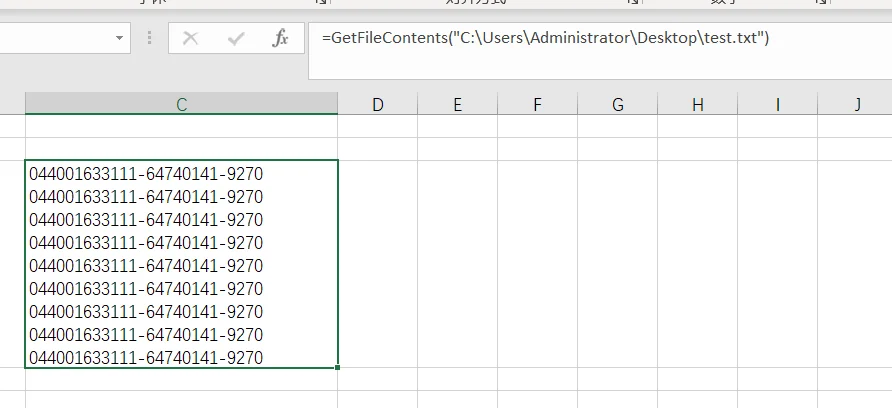Open the Name Box dropdown arrow

point(119,38)
